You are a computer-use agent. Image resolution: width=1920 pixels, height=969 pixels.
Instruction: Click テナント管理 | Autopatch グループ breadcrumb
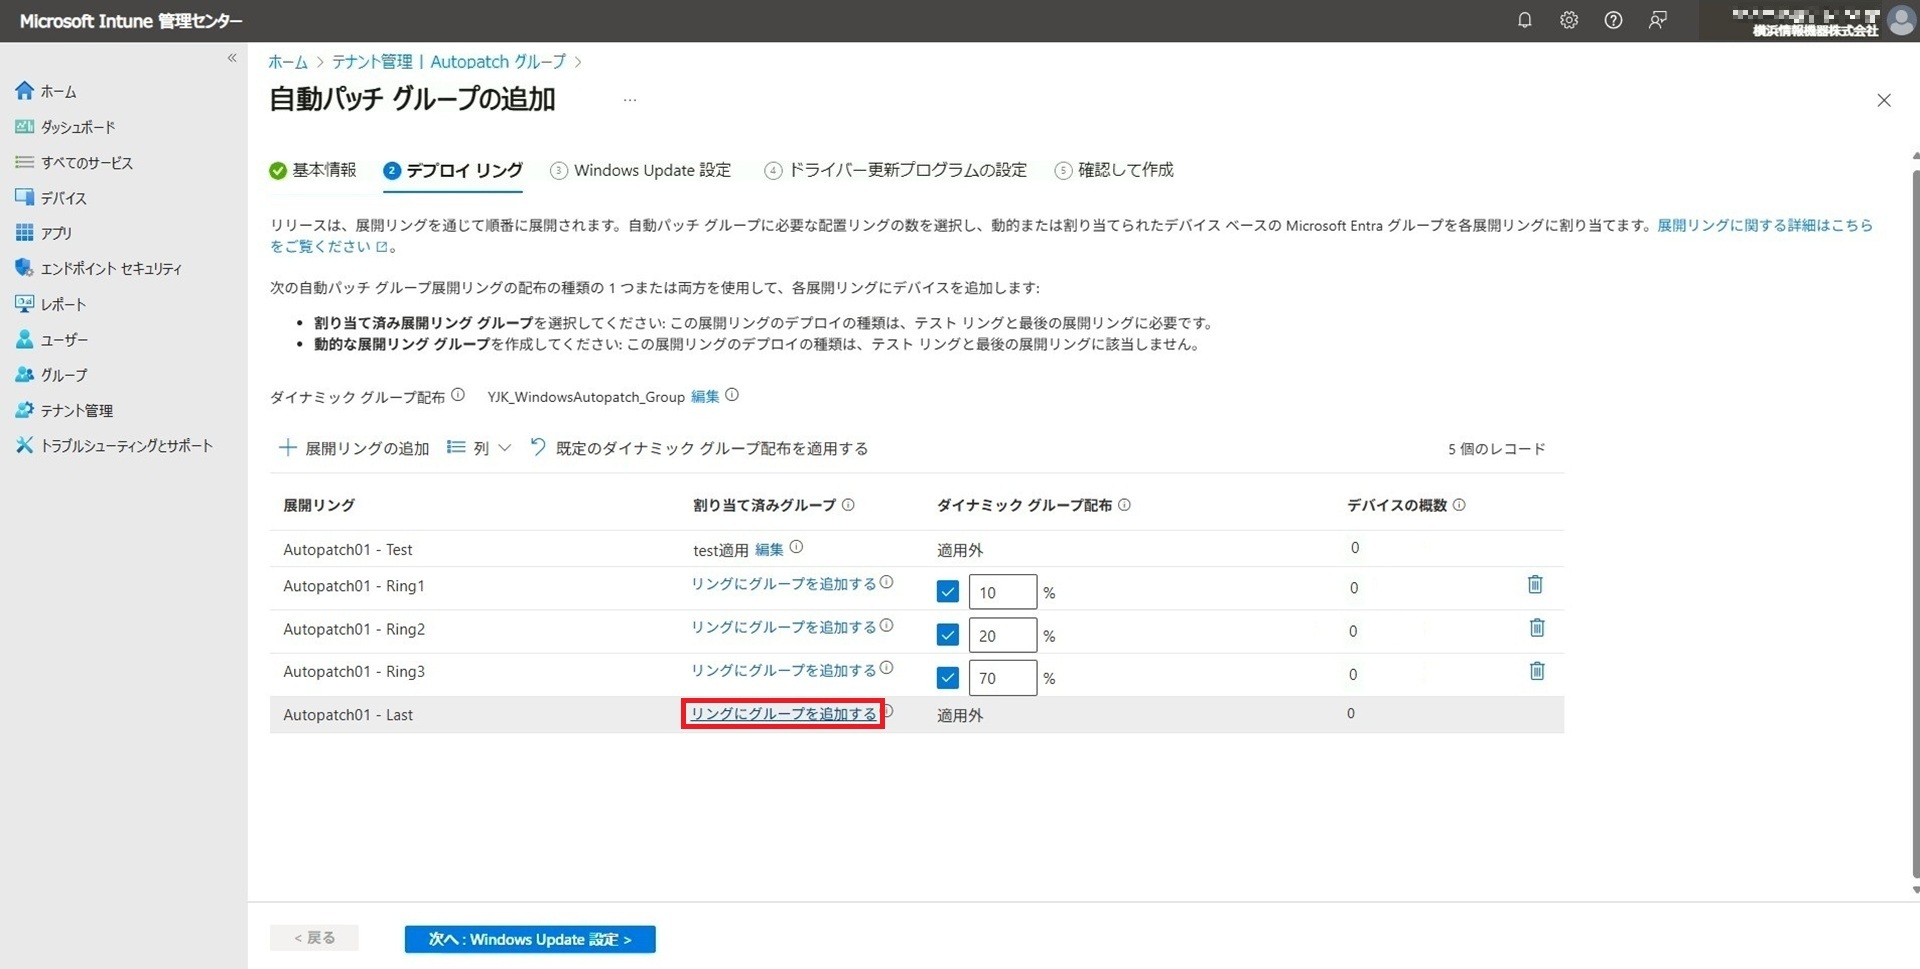(x=449, y=62)
